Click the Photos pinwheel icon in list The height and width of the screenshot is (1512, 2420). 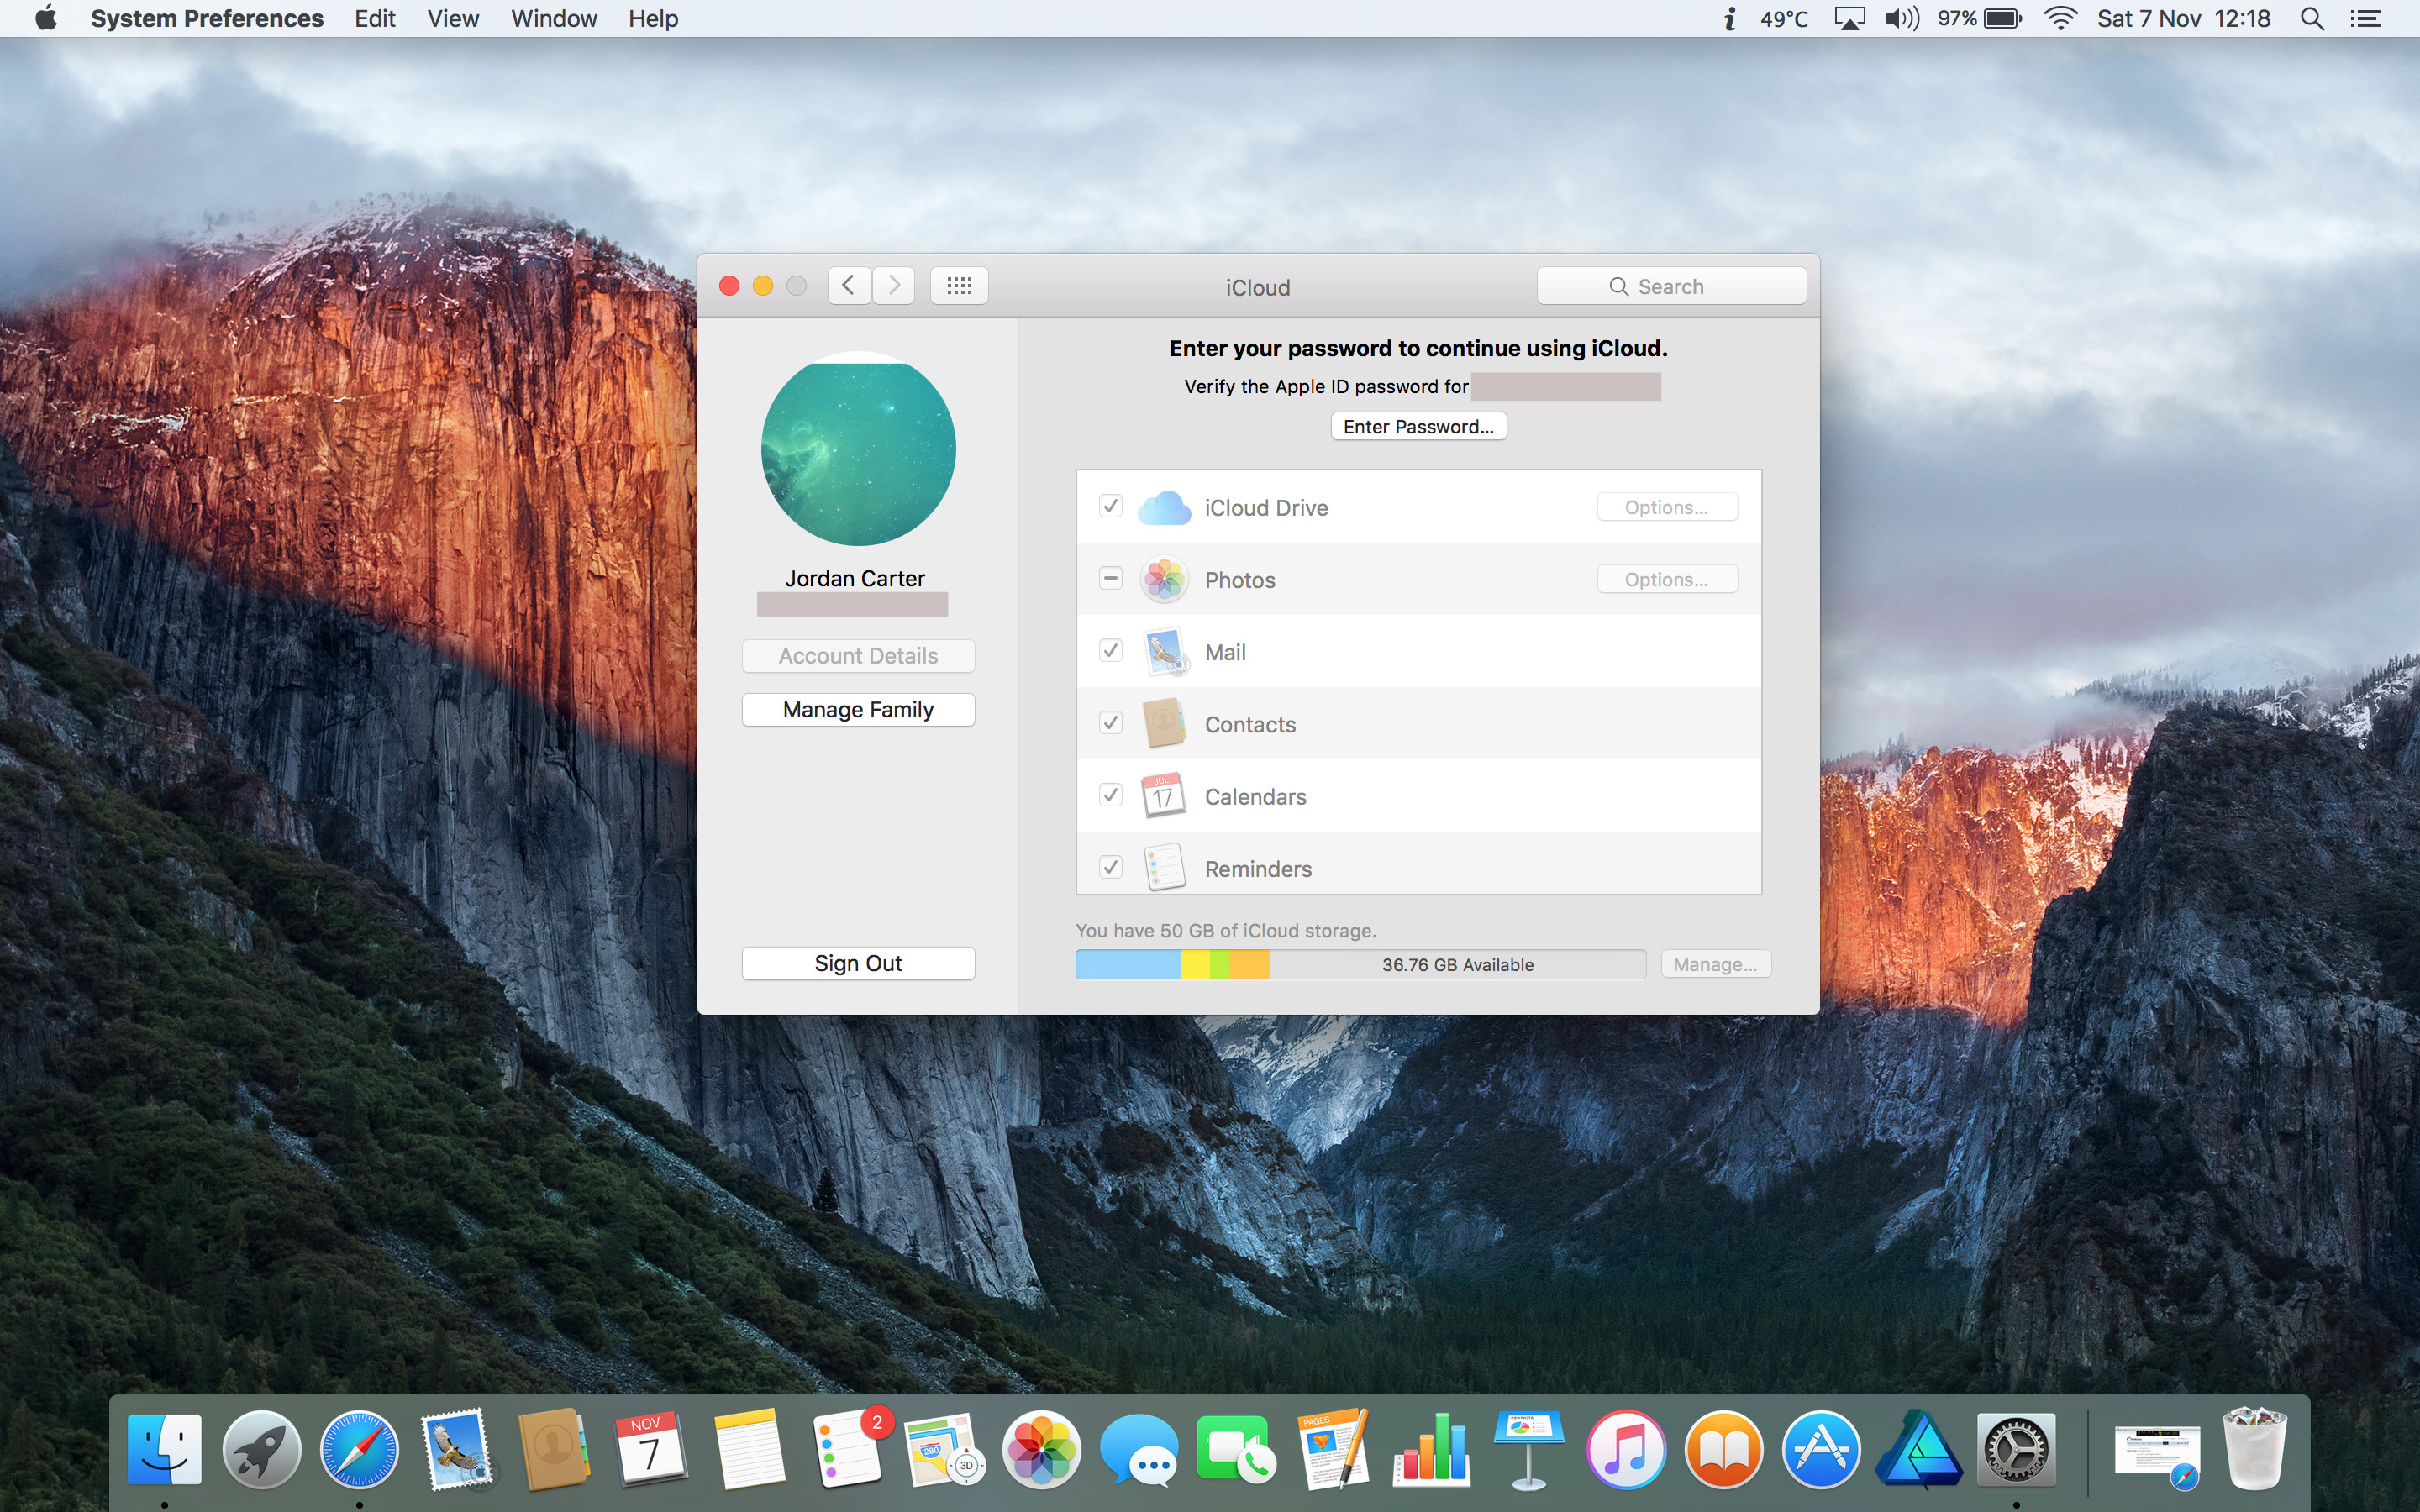(x=1164, y=579)
